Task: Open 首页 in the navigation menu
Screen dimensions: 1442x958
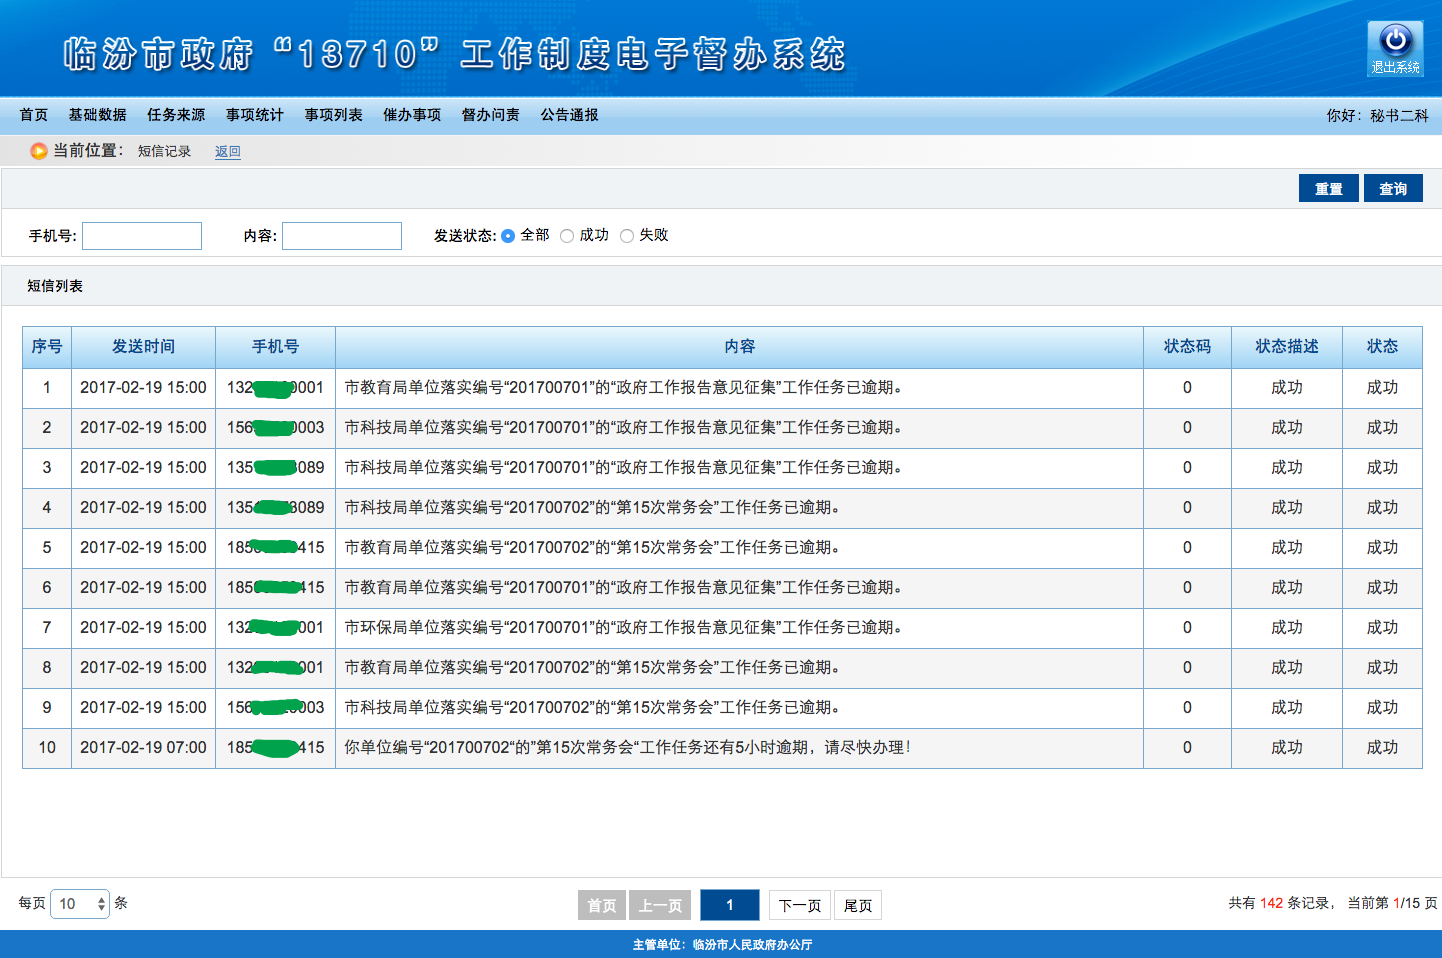Action: click(34, 115)
